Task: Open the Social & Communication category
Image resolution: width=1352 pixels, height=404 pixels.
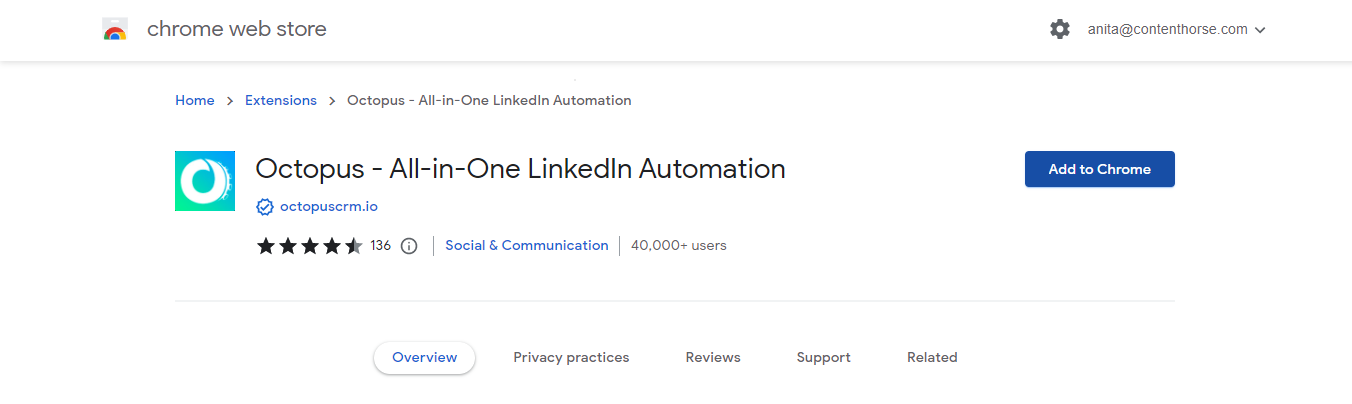Action: 526,245
